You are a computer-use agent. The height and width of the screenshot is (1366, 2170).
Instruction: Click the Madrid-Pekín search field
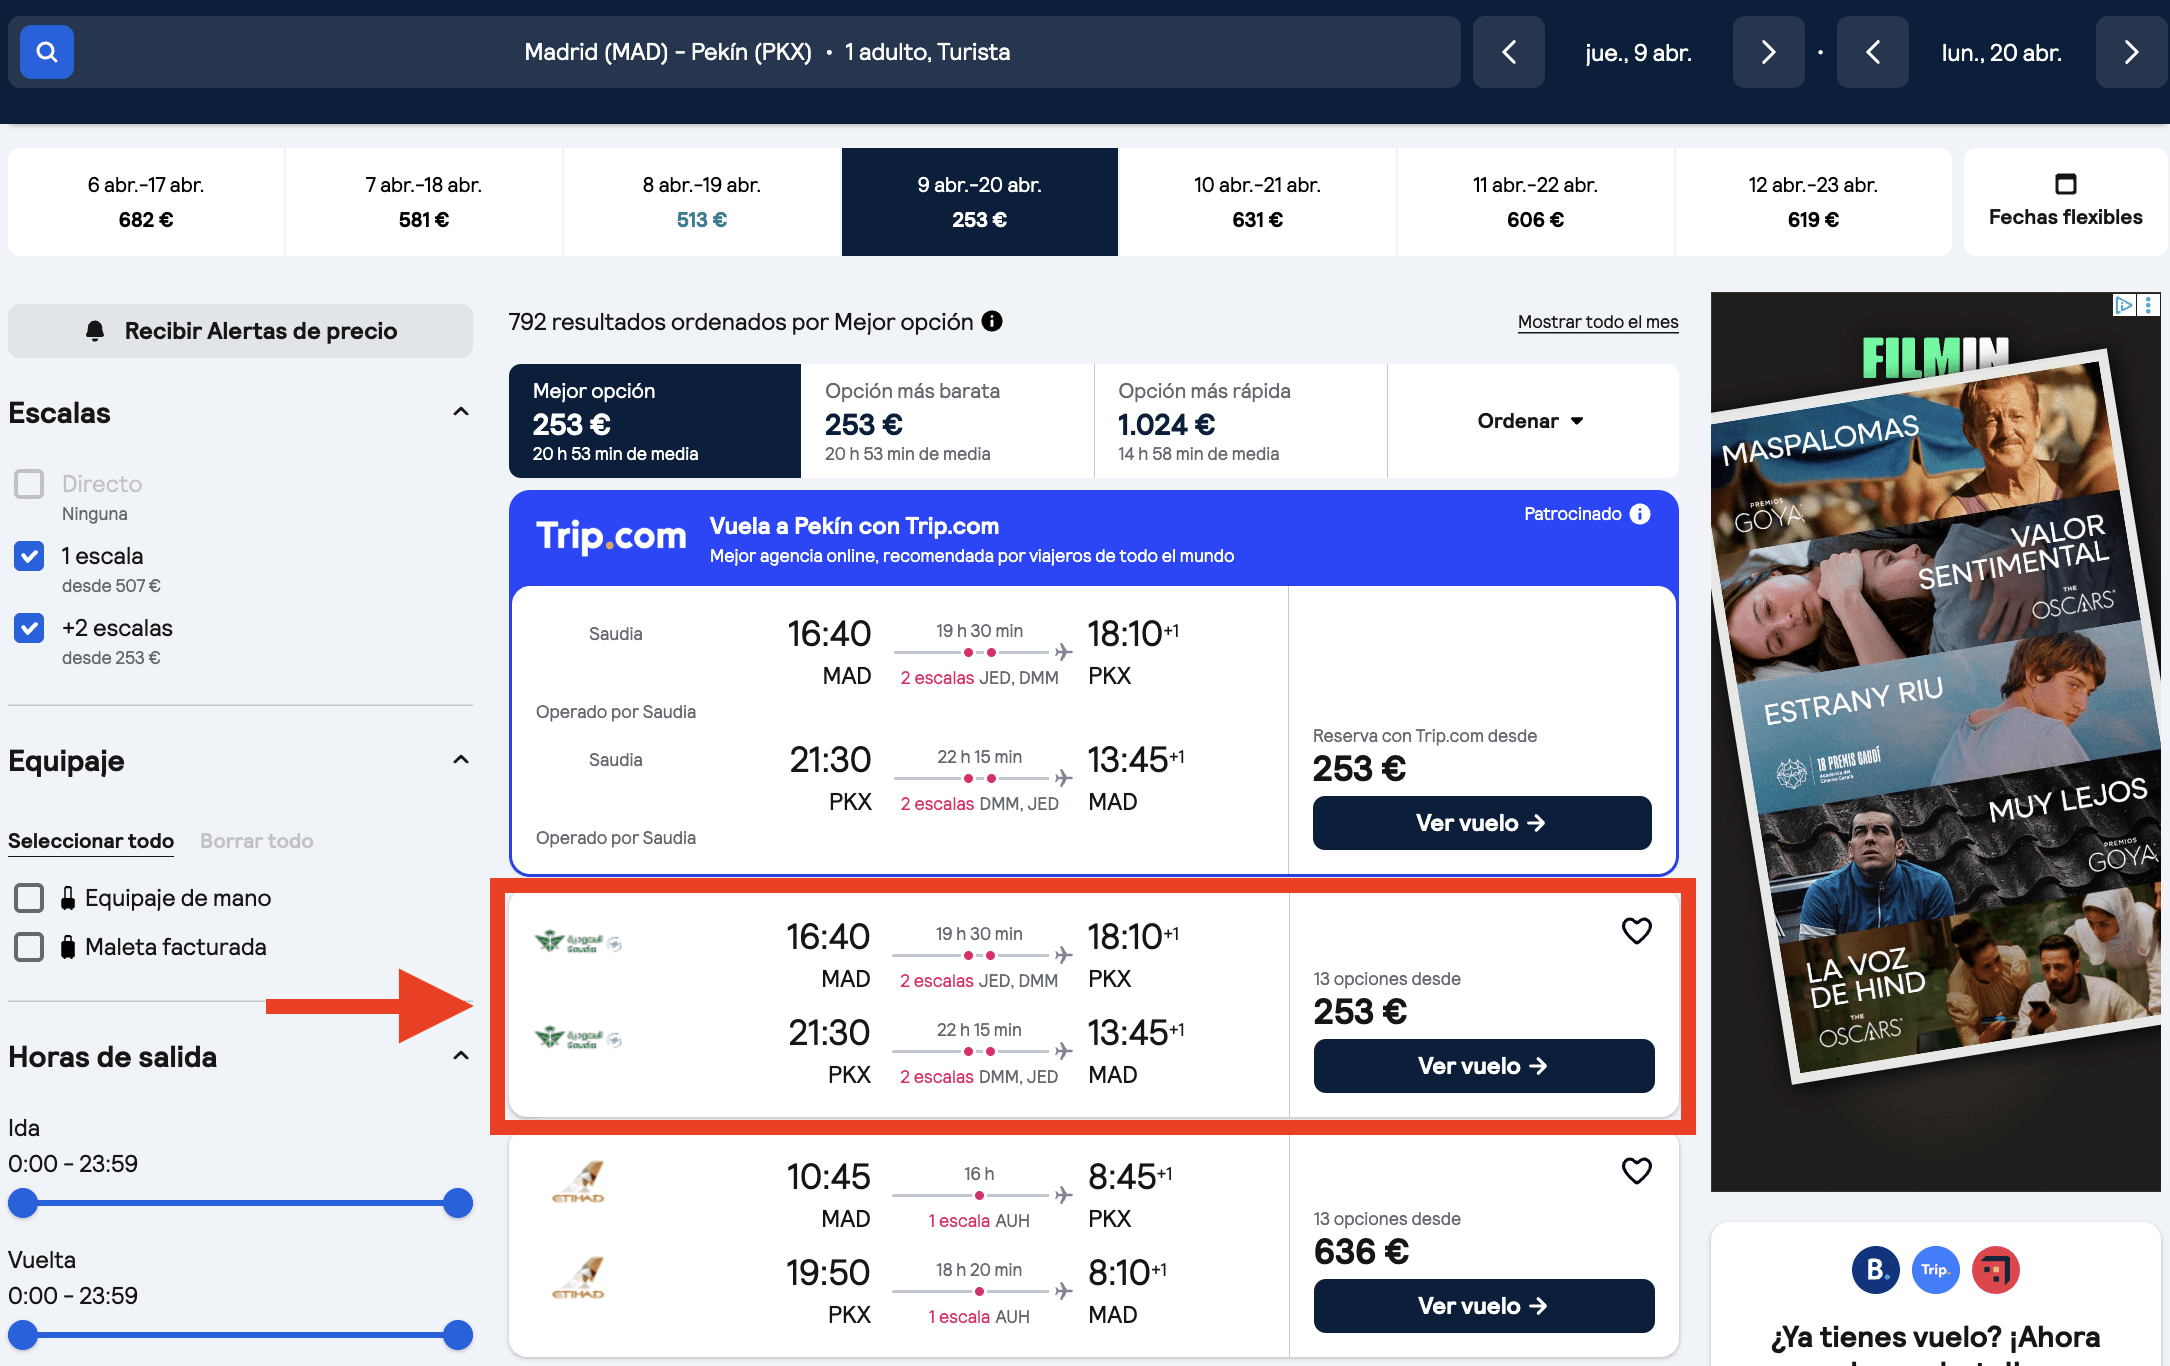tap(768, 52)
